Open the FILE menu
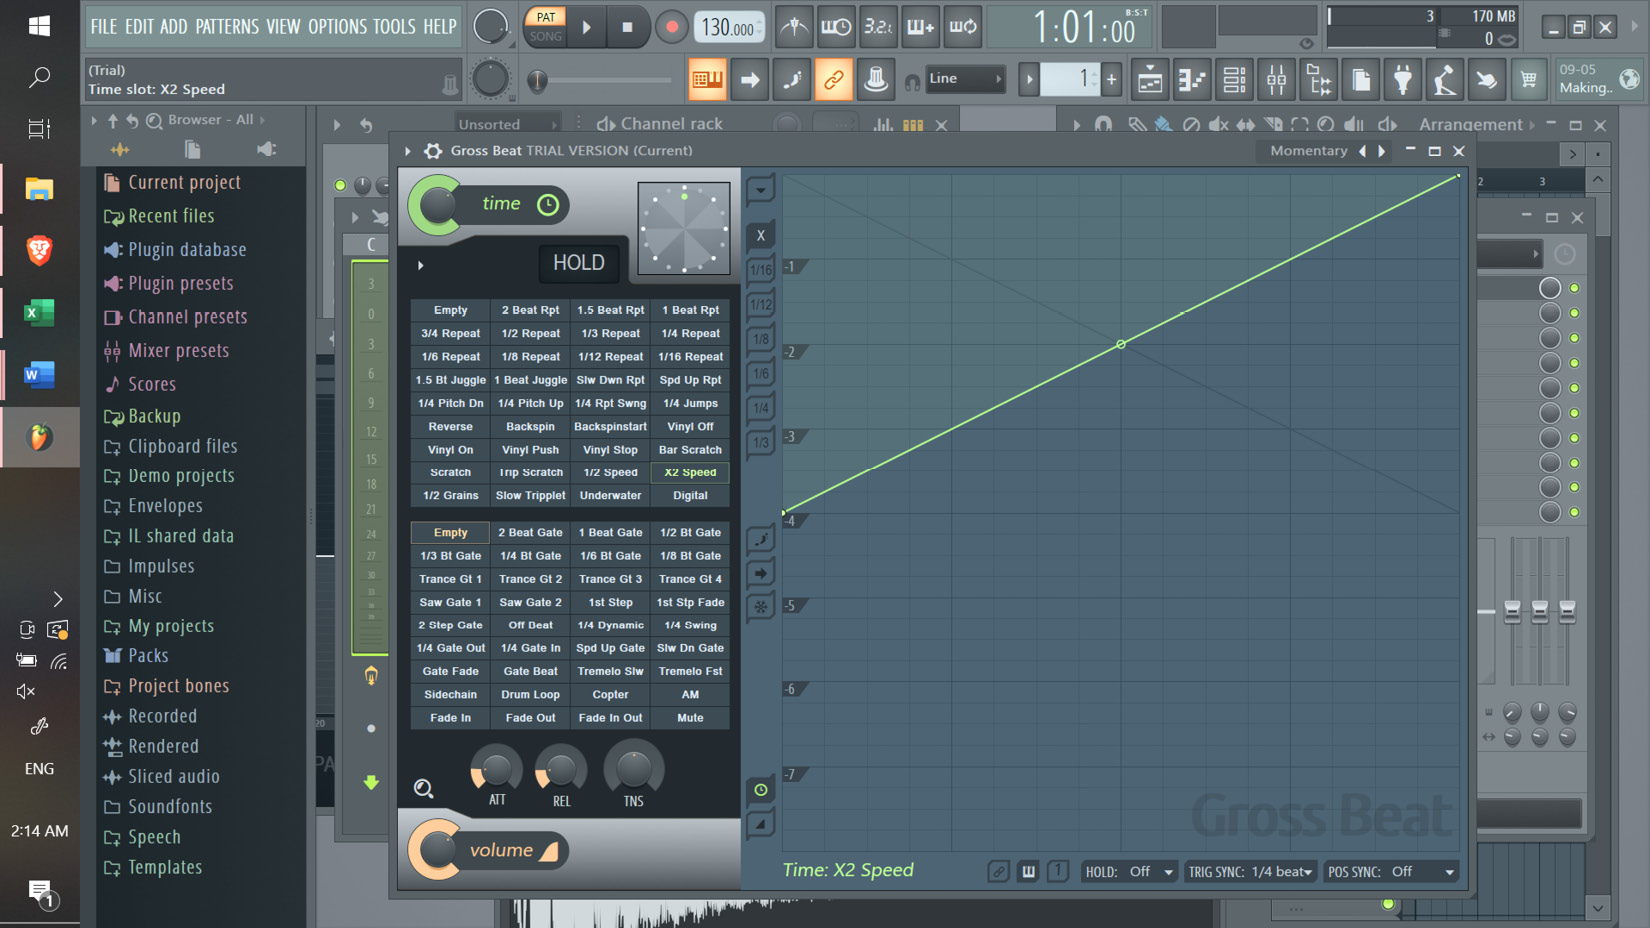This screenshot has width=1650, height=928. pos(104,27)
